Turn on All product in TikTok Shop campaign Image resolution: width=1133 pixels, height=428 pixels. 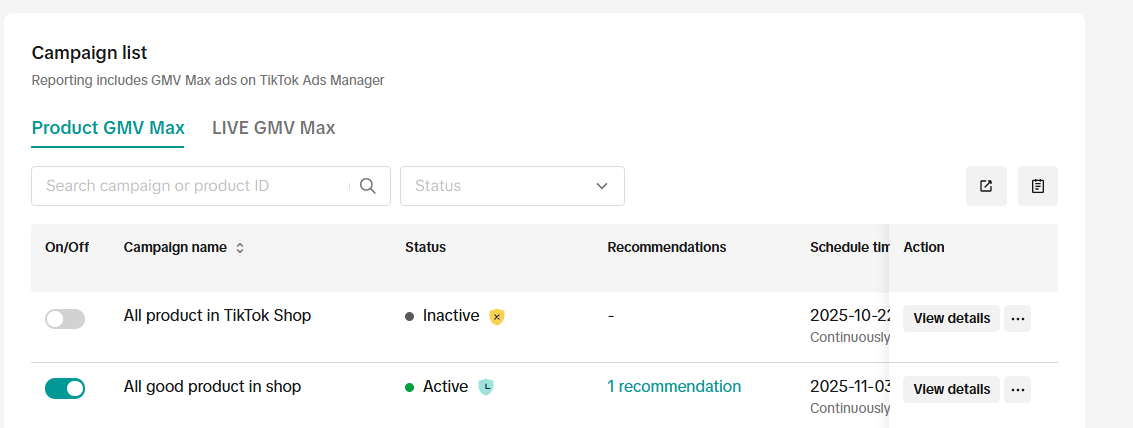[x=65, y=319]
